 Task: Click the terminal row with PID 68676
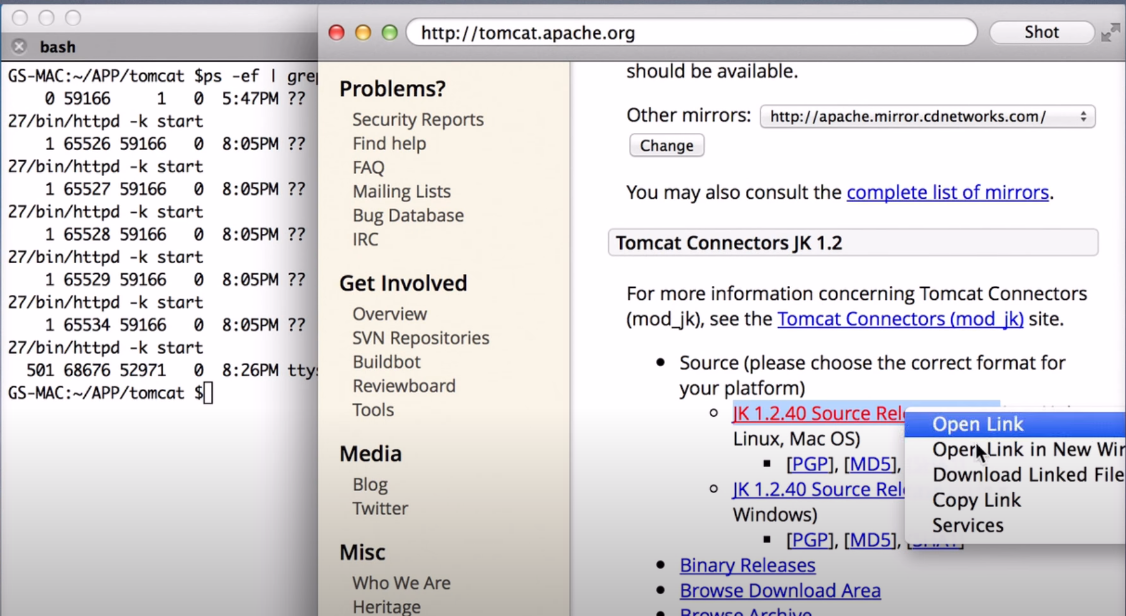[x=171, y=370]
